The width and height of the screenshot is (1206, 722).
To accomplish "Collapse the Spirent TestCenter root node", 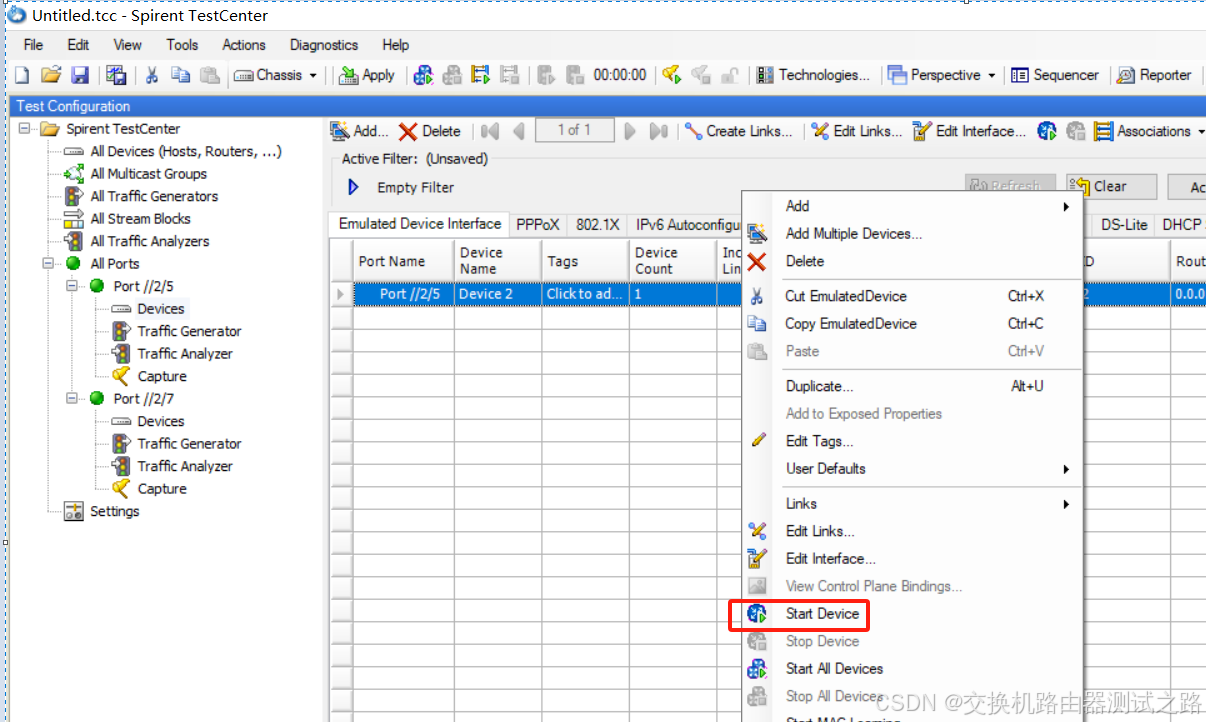I will 25,128.
